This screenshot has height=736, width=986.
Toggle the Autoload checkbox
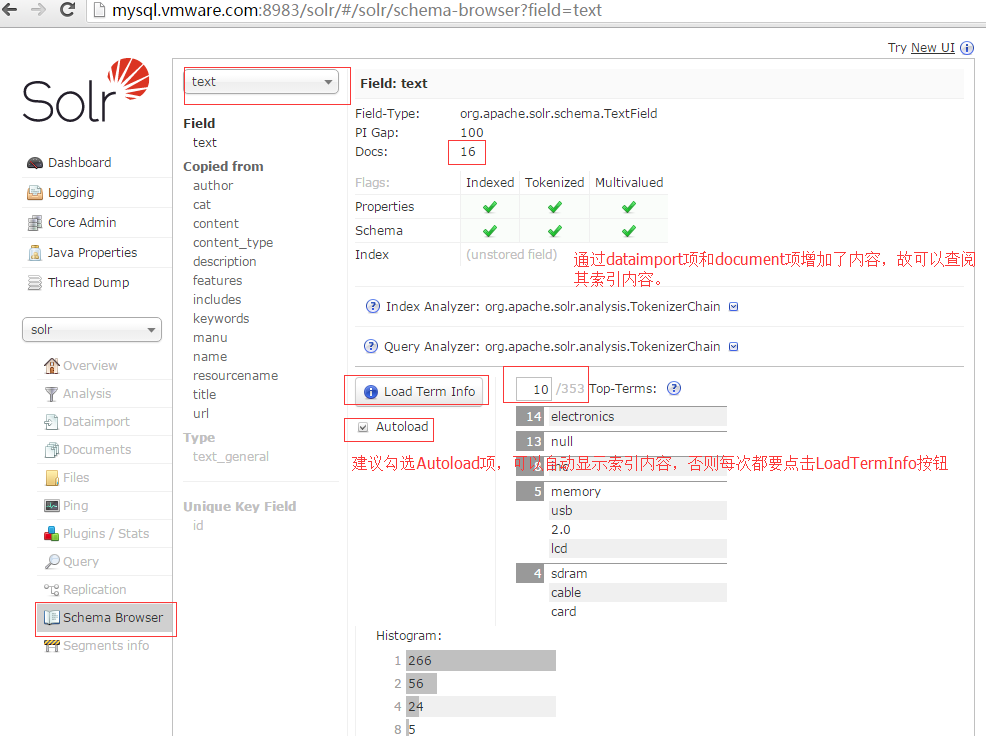363,428
